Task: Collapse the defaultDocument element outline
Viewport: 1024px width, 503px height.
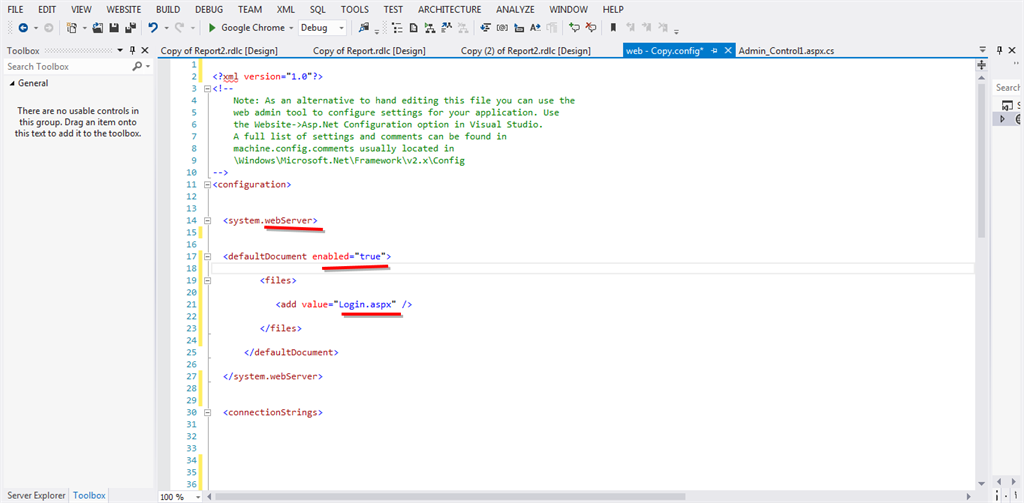Action: [x=207, y=256]
